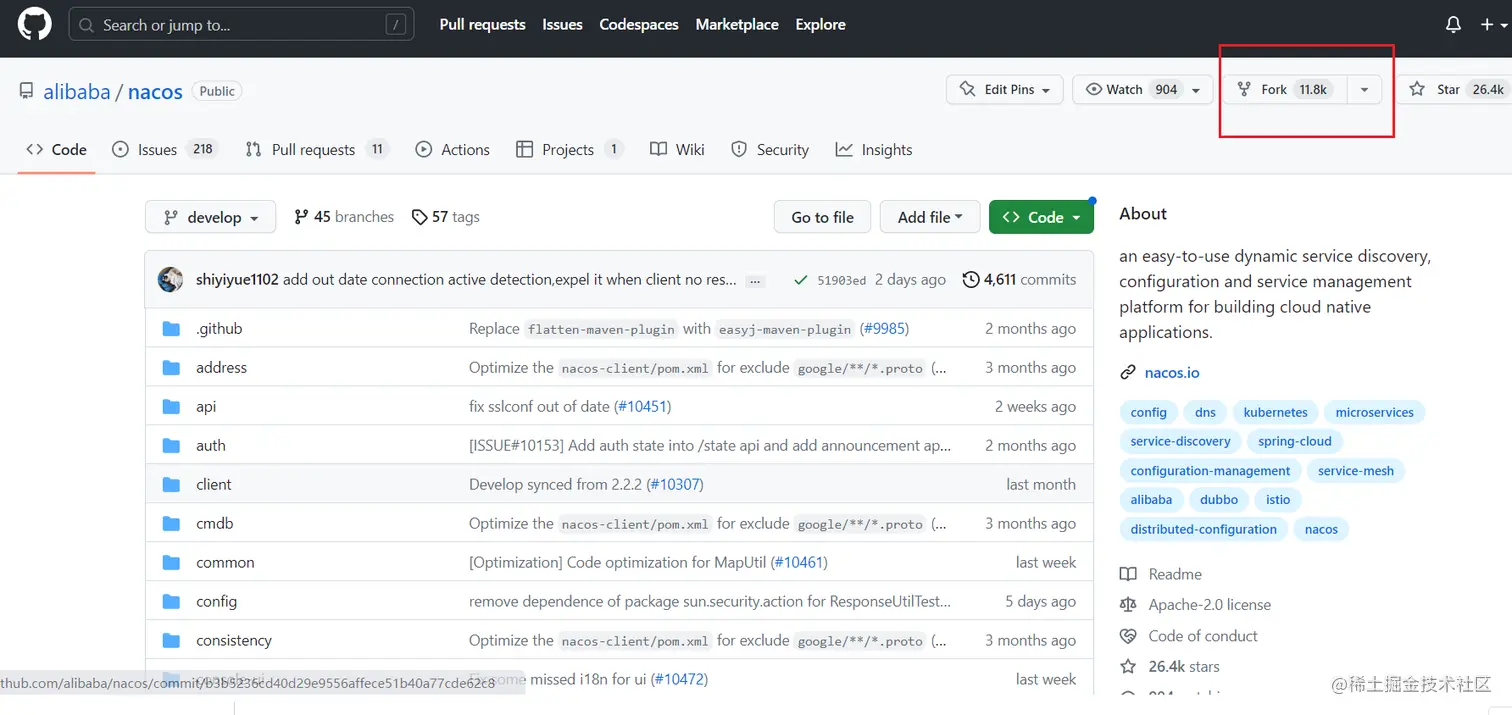Click the microservices topic tag
Image resolution: width=1512 pixels, height=715 pixels.
(x=1375, y=412)
